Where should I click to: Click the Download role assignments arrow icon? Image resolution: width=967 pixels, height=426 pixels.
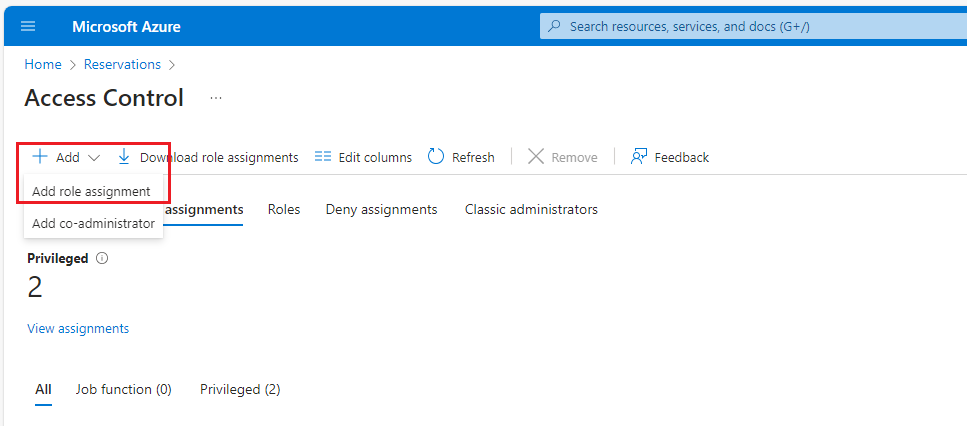124,157
